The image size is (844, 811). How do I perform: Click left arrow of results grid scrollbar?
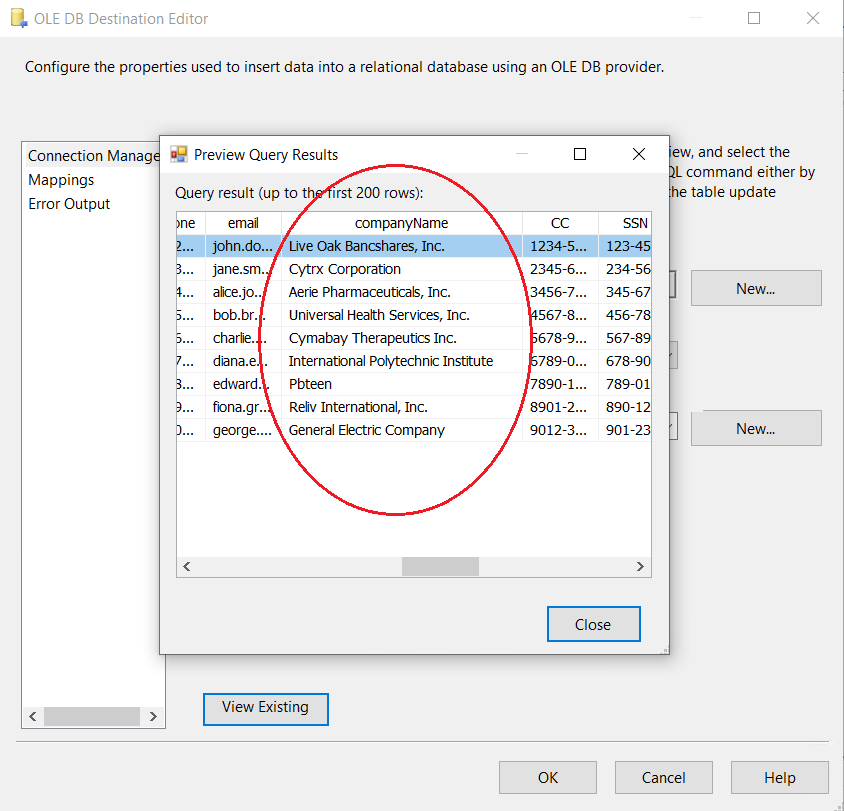tap(187, 567)
